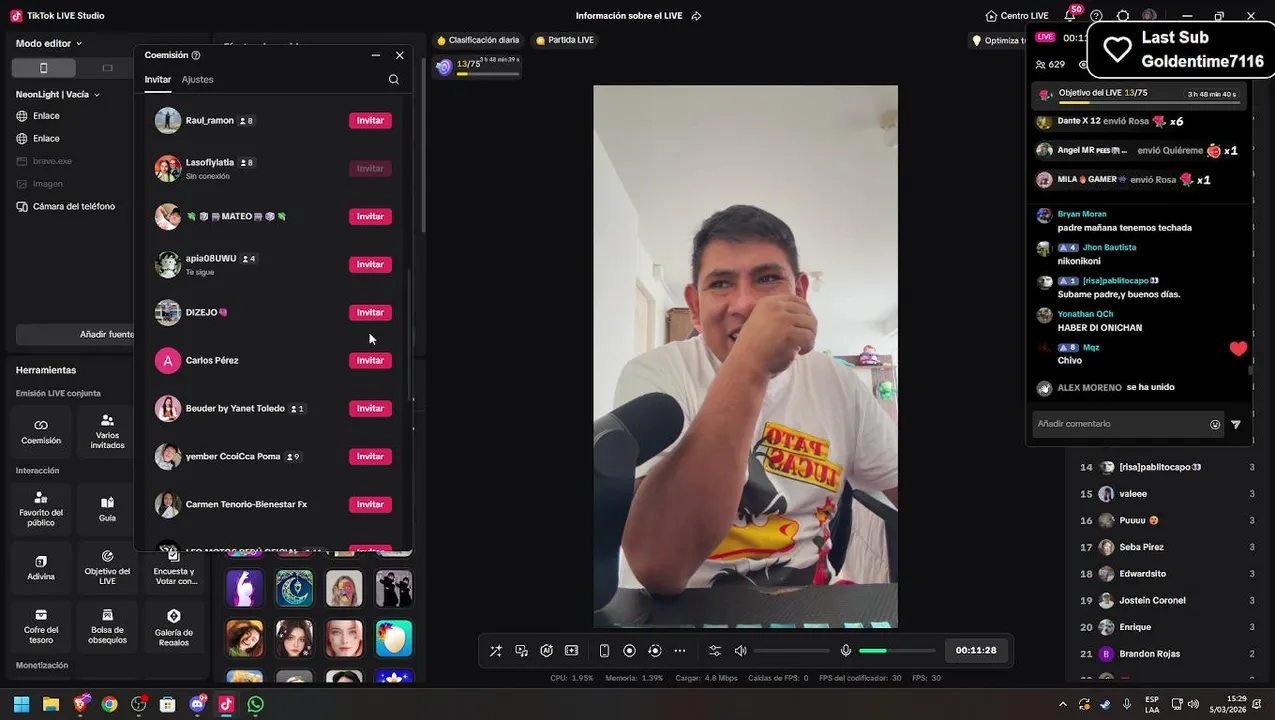Mute the speaker volume icon
This screenshot has width=1275, height=720.
point(740,651)
